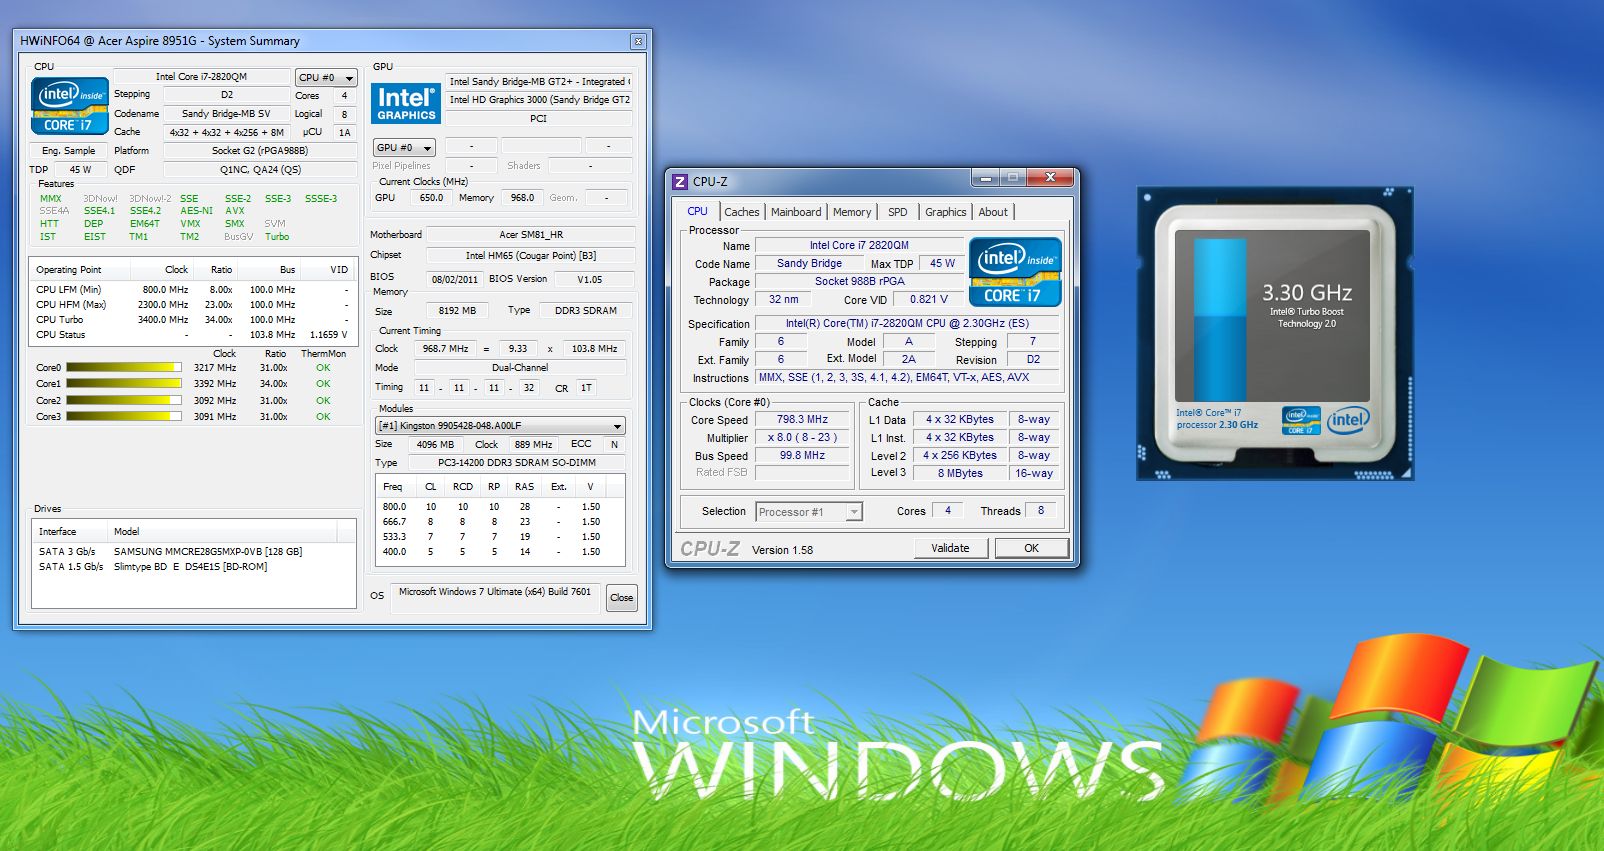Open the CPU #0 selector dropdown
This screenshot has width=1604, height=851.
(326, 77)
